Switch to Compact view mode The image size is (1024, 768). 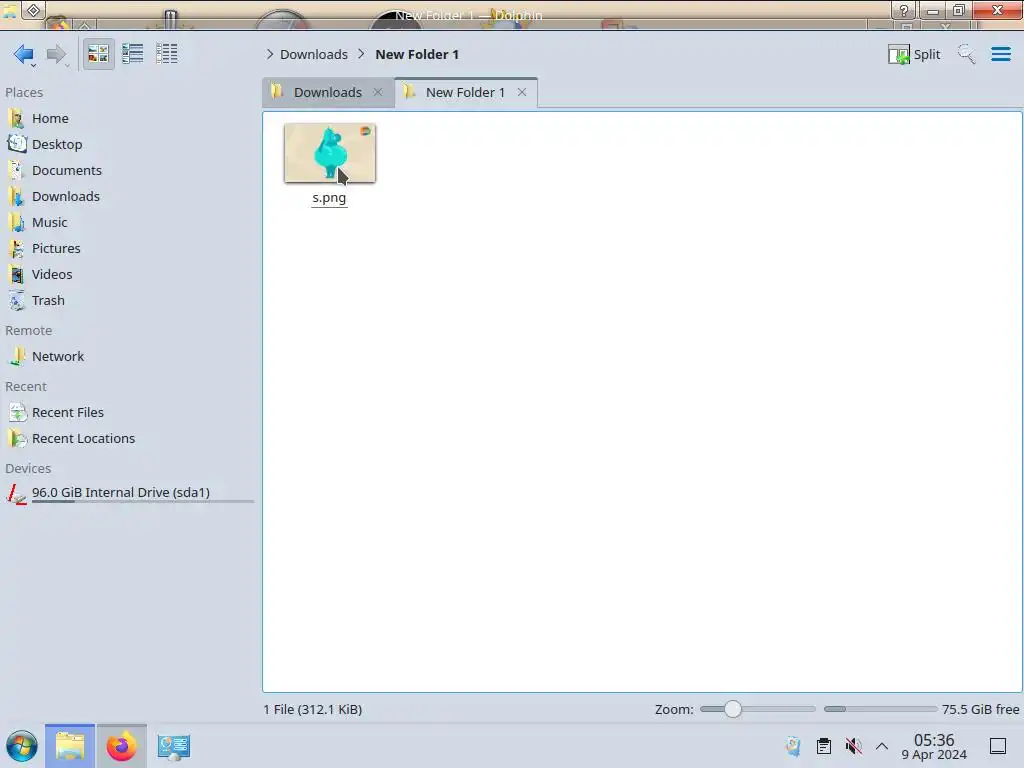coord(133,54)
